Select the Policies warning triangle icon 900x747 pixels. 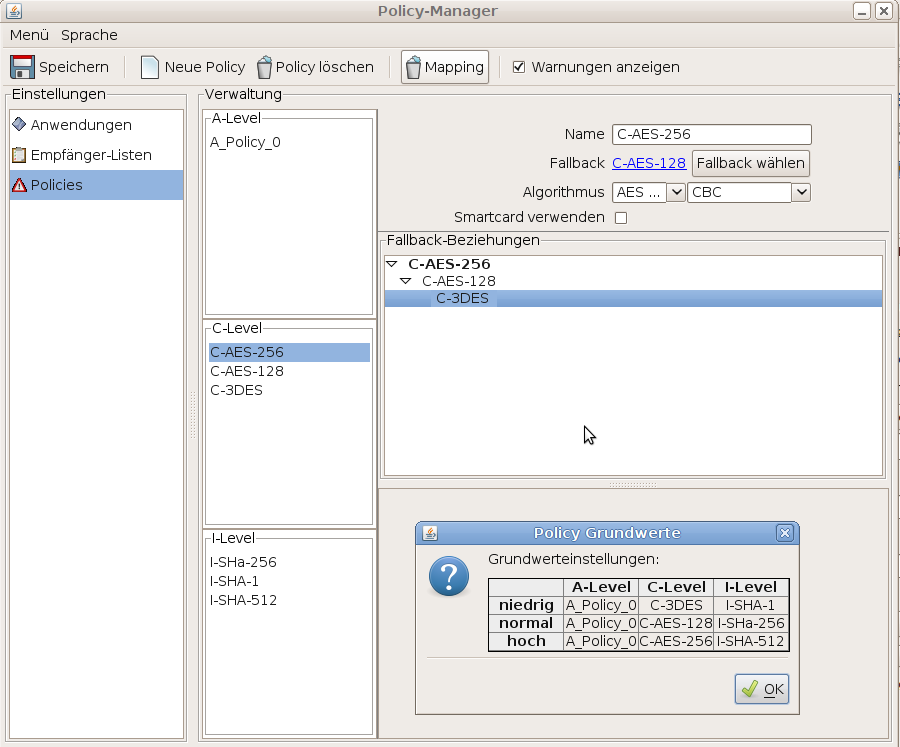click(x=19, y=185)
